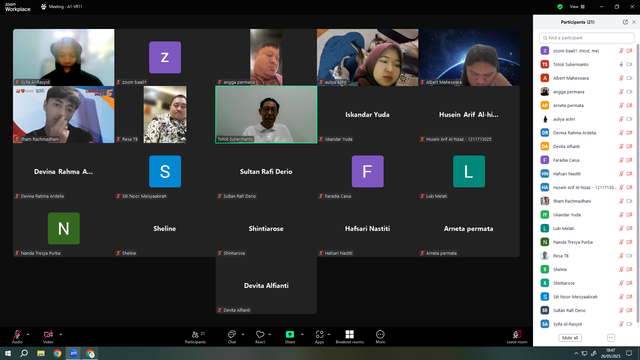Select Nanda Tresya Purba in participant list
This screenshot has height=360, width=640.
[x=587, y=242]
